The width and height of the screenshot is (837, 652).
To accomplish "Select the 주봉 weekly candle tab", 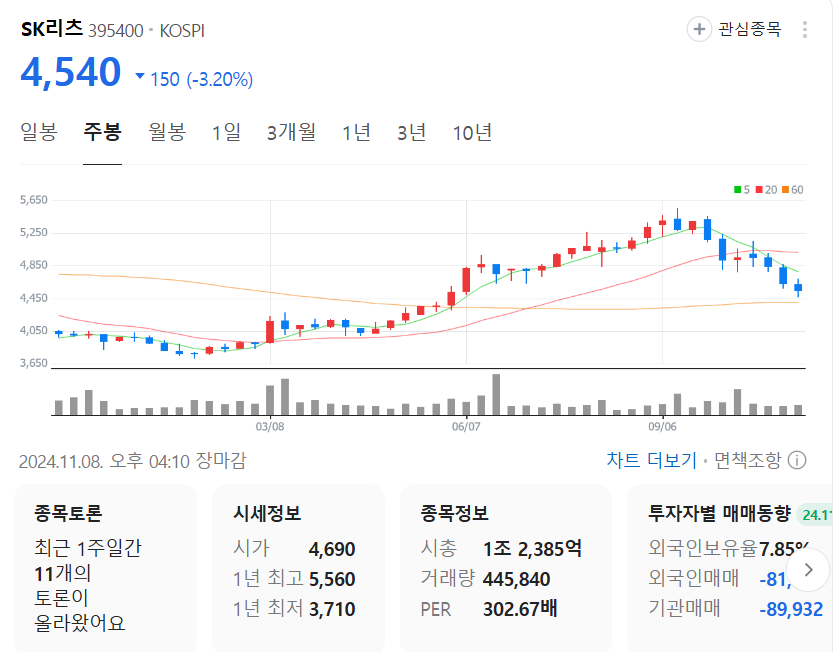I will (102, 132).
